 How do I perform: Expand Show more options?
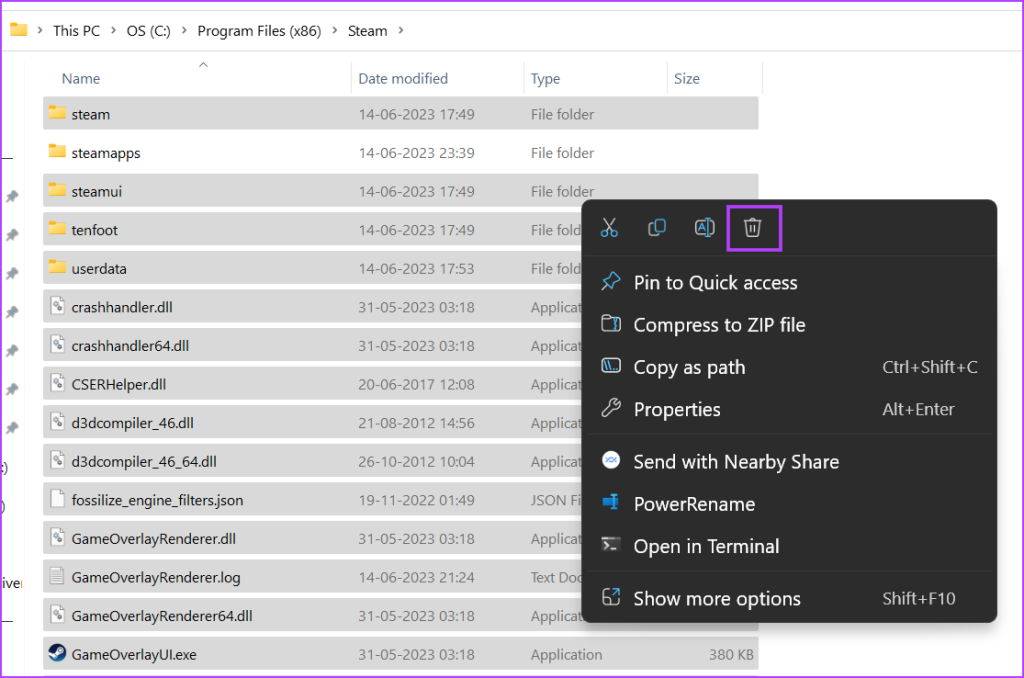coord(717,599)
